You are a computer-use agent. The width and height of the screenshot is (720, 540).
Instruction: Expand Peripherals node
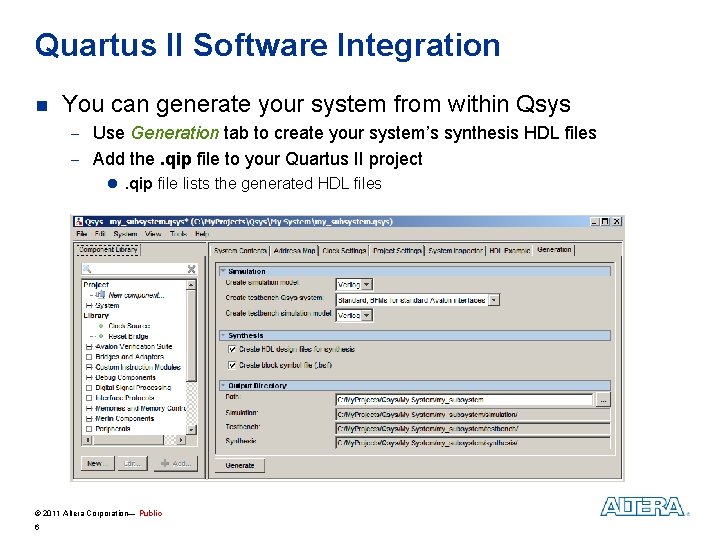(x=89, y=429)
